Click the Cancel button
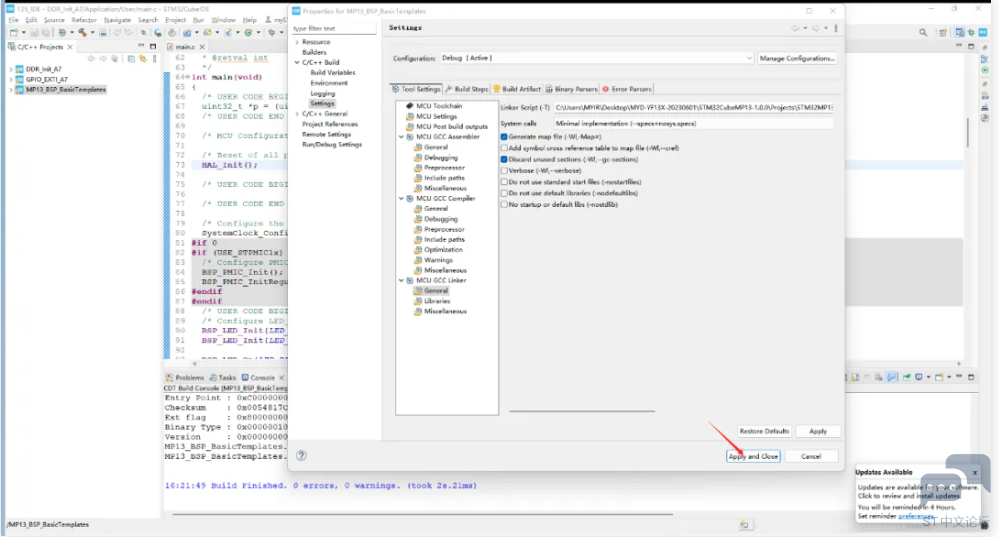The width and height of the screenshot is (999, 537). coord(811,456)
